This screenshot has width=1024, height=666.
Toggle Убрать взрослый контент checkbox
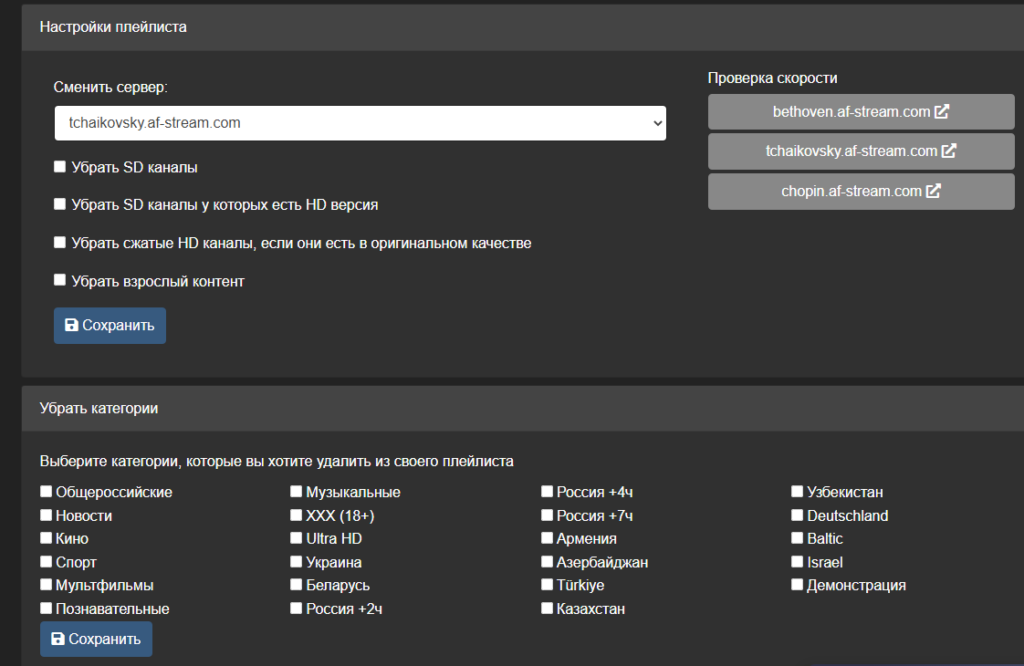(x=60, y=281)
